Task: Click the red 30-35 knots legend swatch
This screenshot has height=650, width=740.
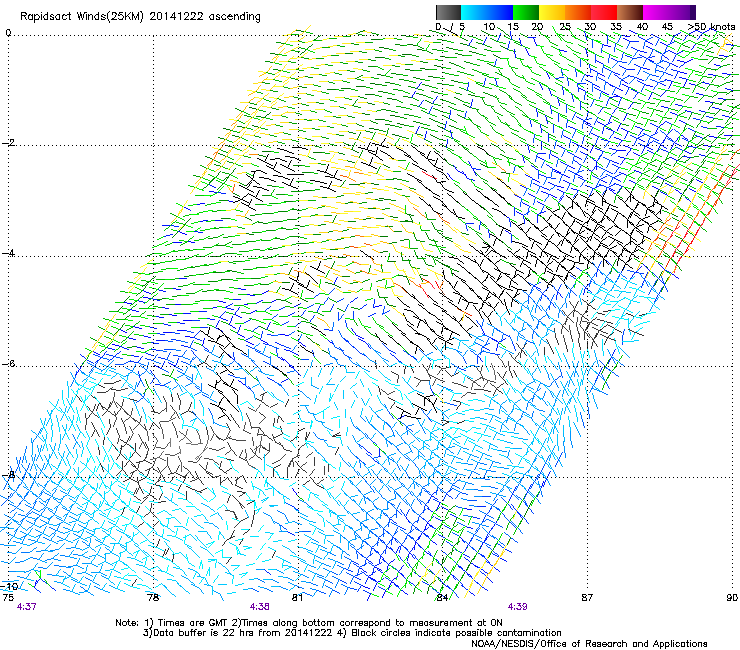Action: point(604,12)
